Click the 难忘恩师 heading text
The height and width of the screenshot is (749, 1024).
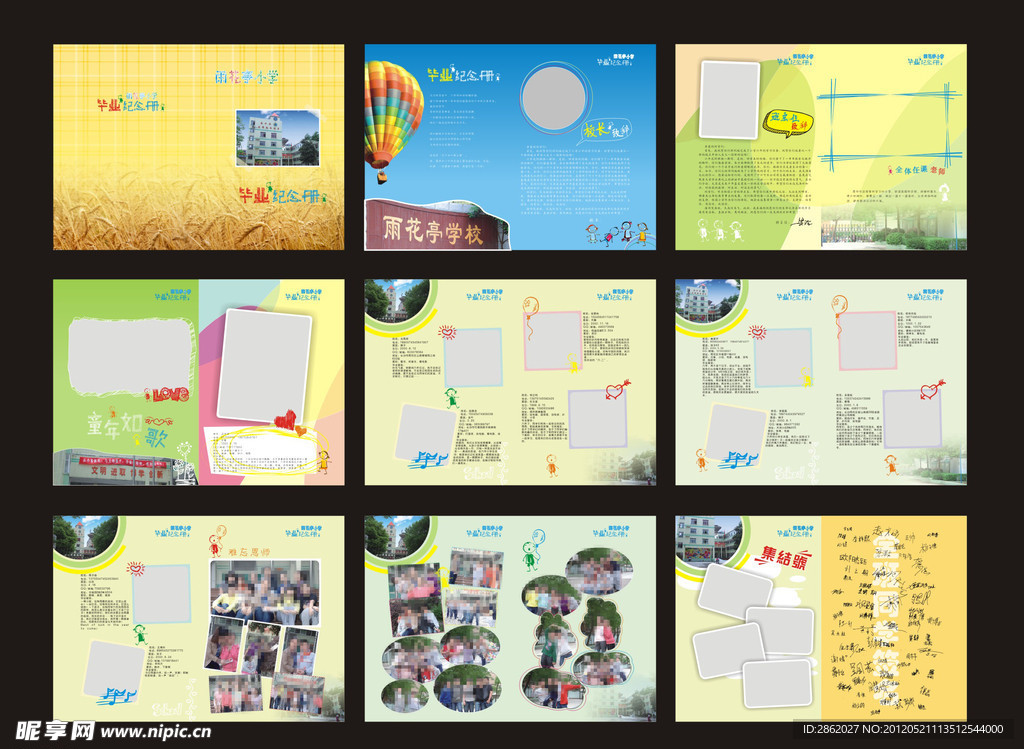[x=248, y=552]
